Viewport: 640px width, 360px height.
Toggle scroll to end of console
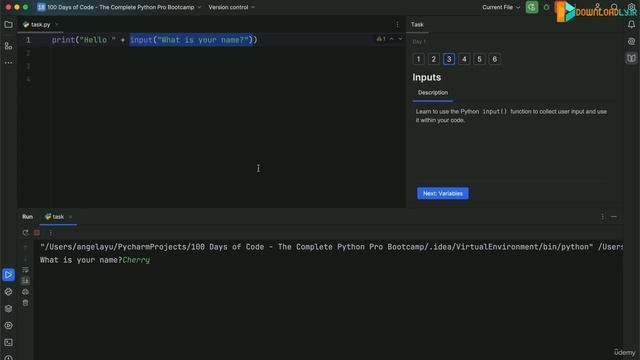pos(25,281)
